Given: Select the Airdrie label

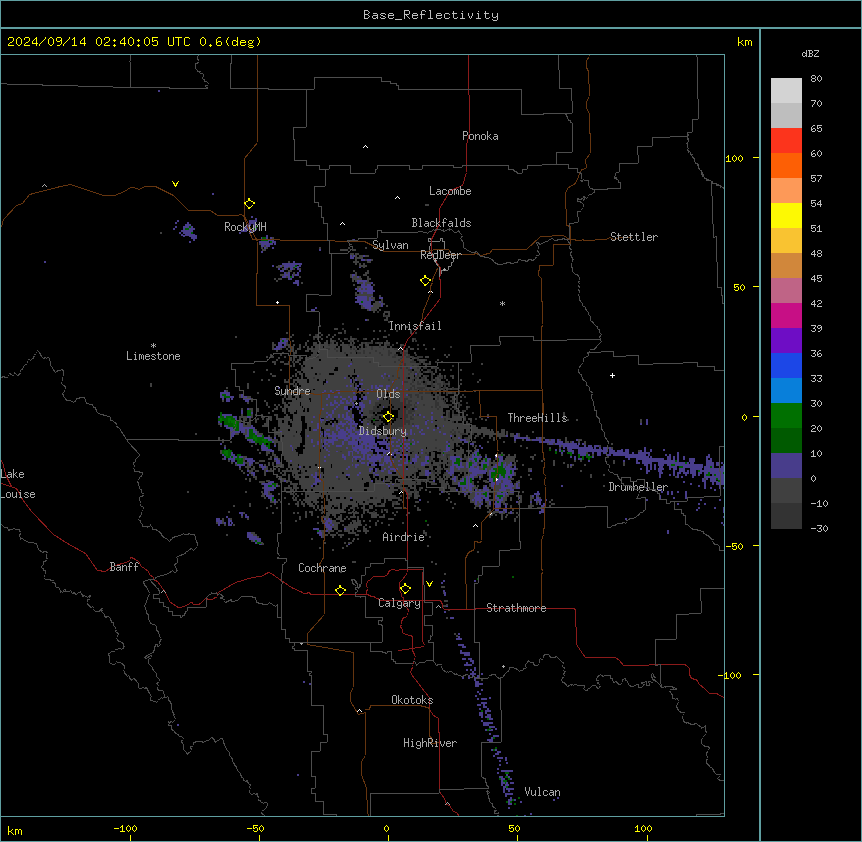Looking at the screenshot, I should (x=404, y=537).
